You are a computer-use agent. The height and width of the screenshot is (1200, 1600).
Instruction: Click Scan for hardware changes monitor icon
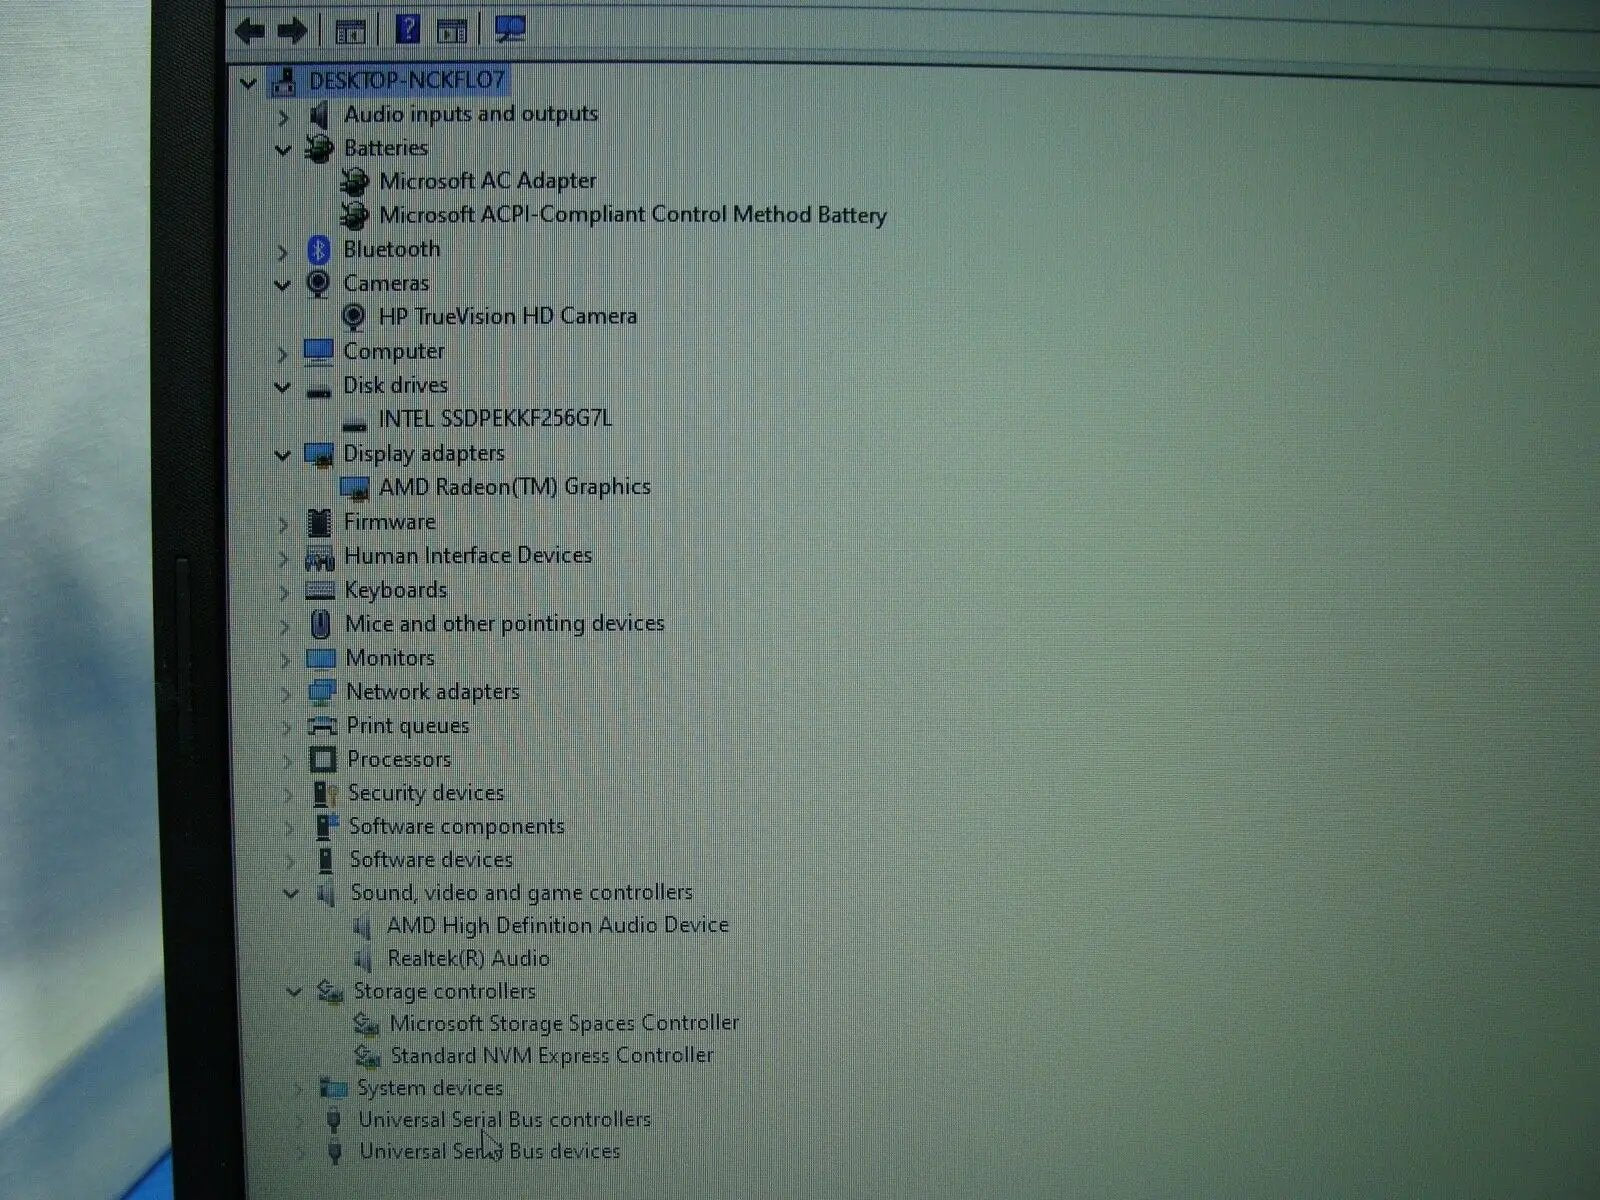coord(510,29)
